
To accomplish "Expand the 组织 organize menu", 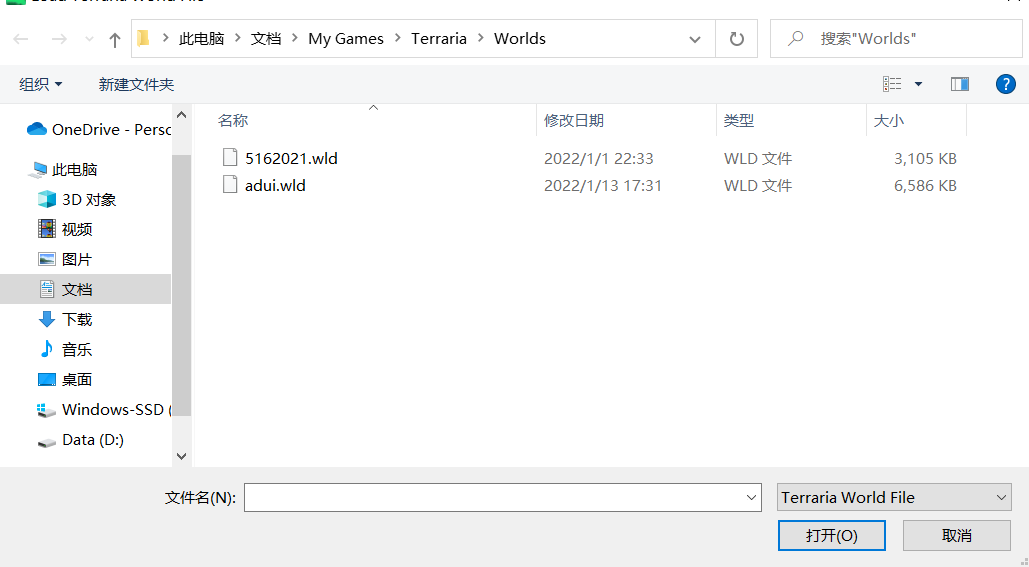I will (41, 84).
